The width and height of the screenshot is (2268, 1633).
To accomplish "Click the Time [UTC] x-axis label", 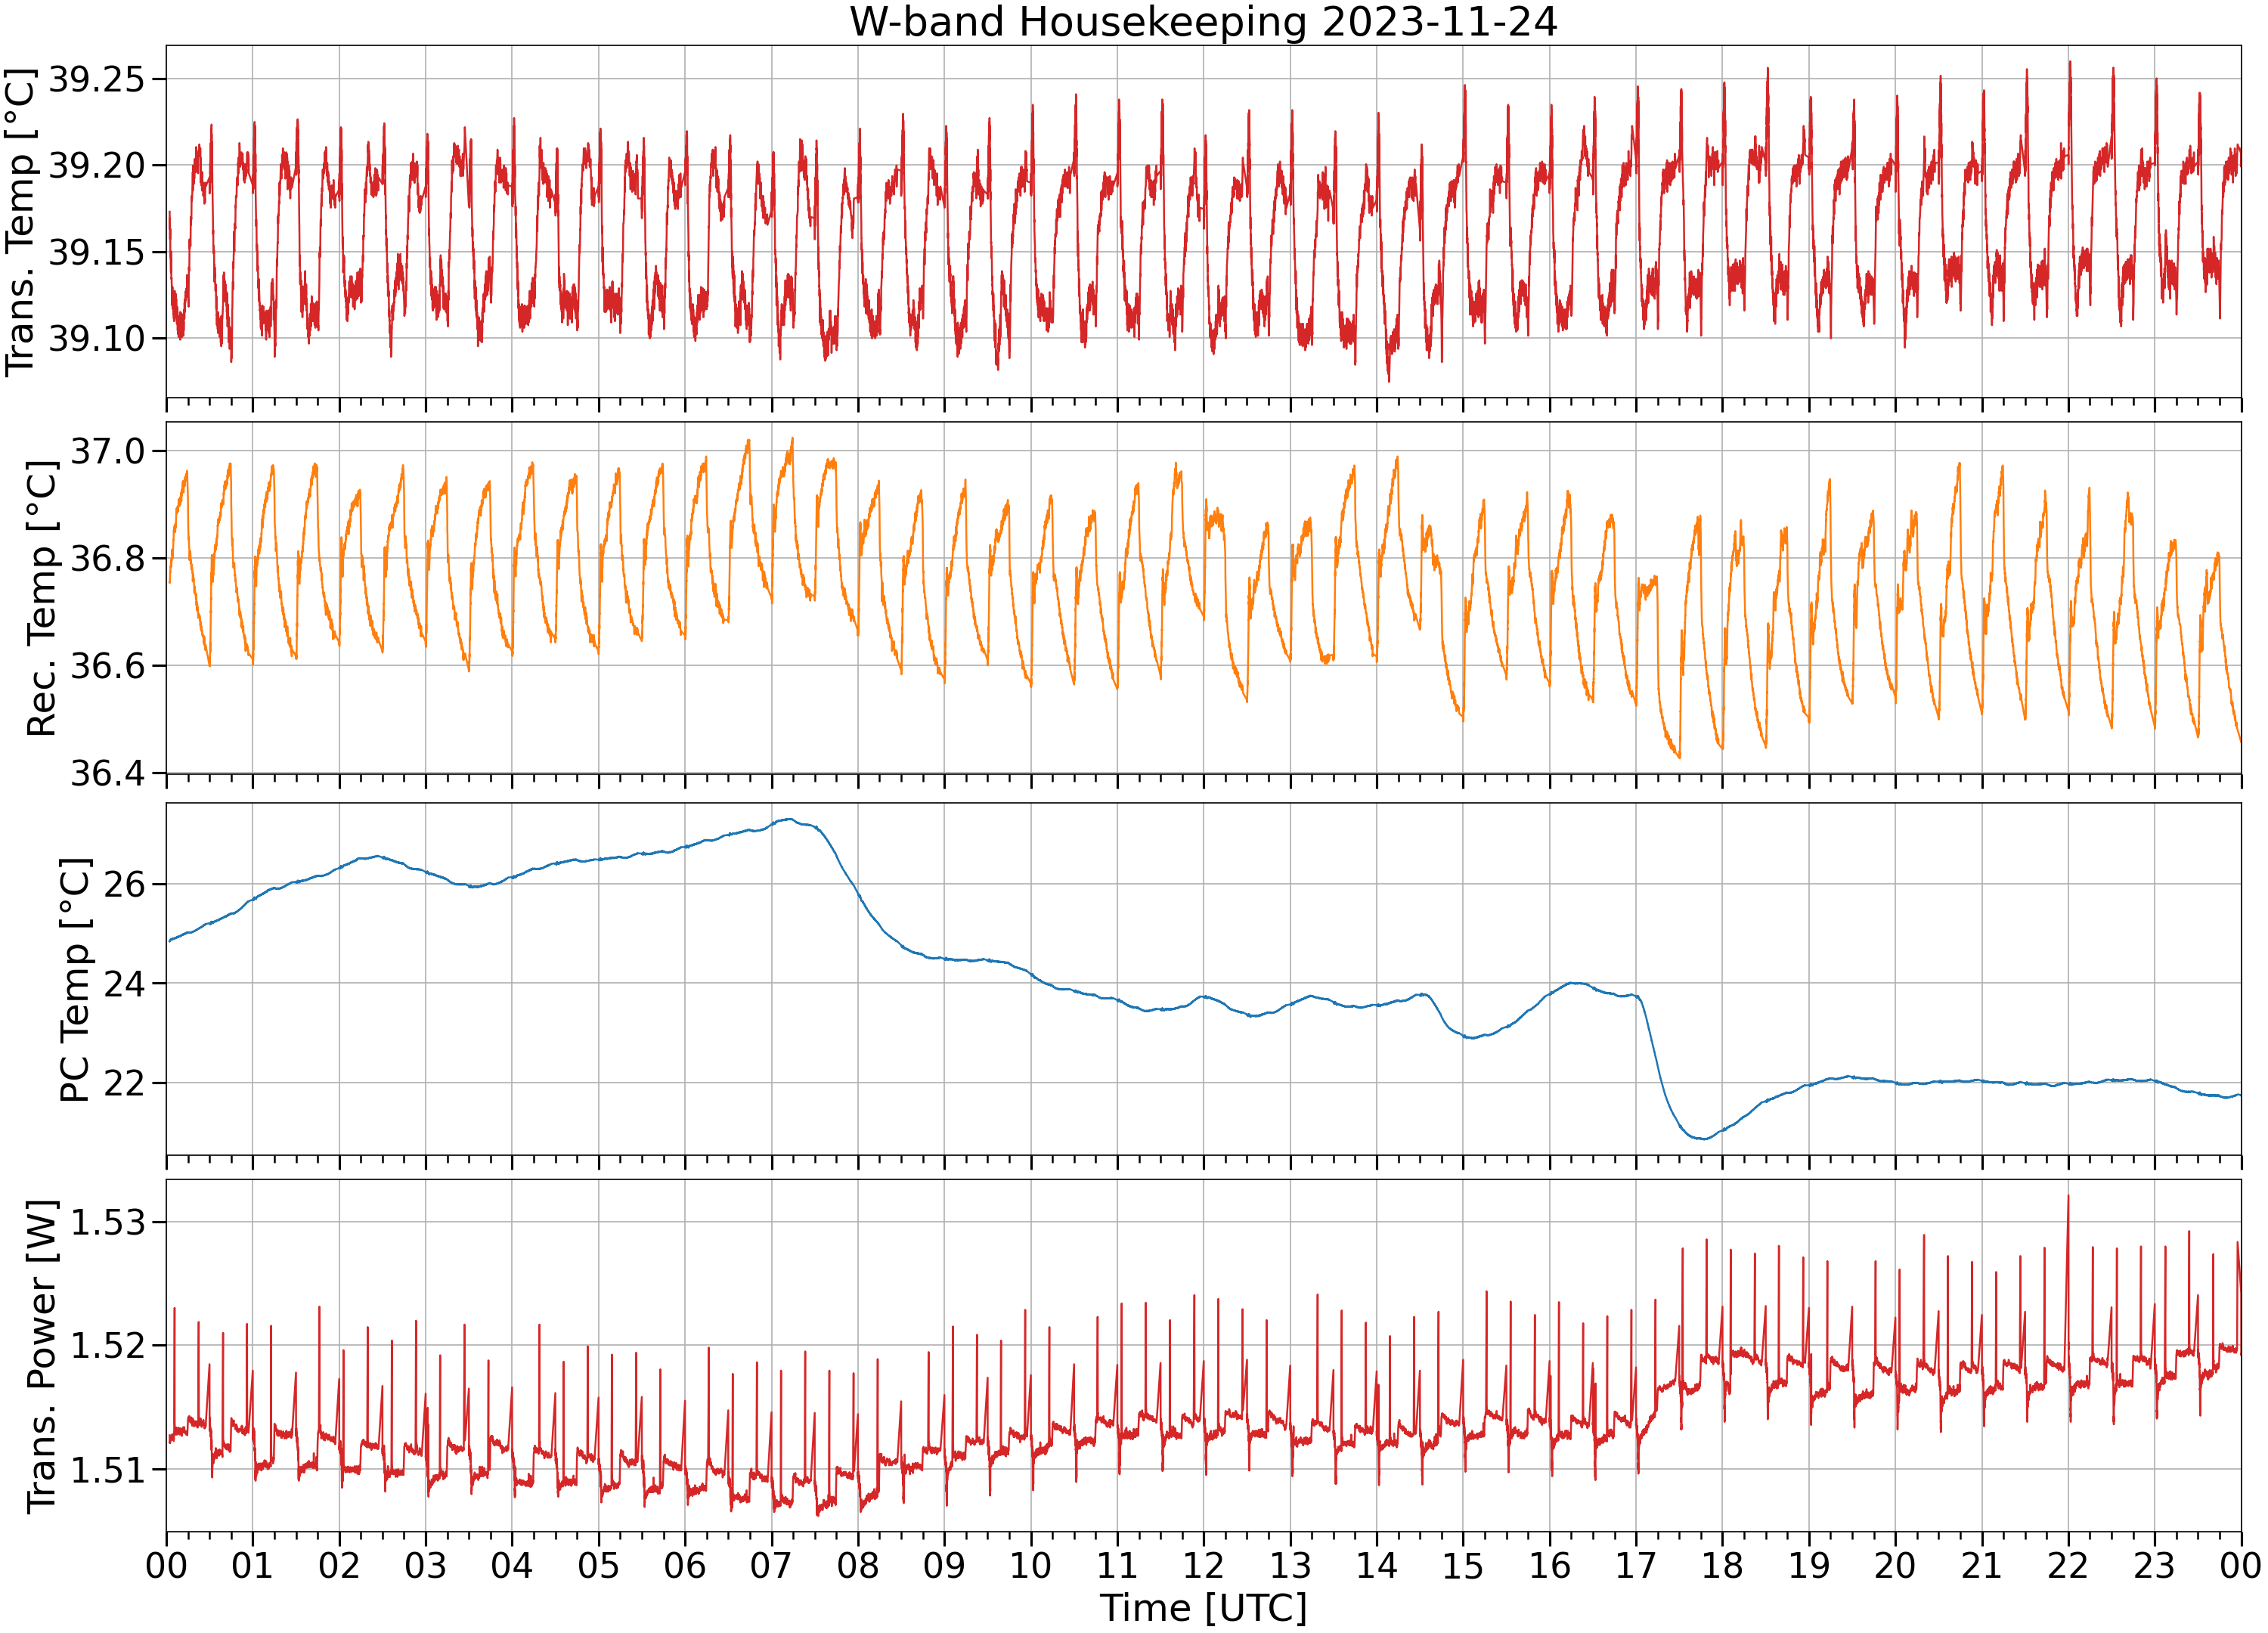I will tap(1203, 1609).
